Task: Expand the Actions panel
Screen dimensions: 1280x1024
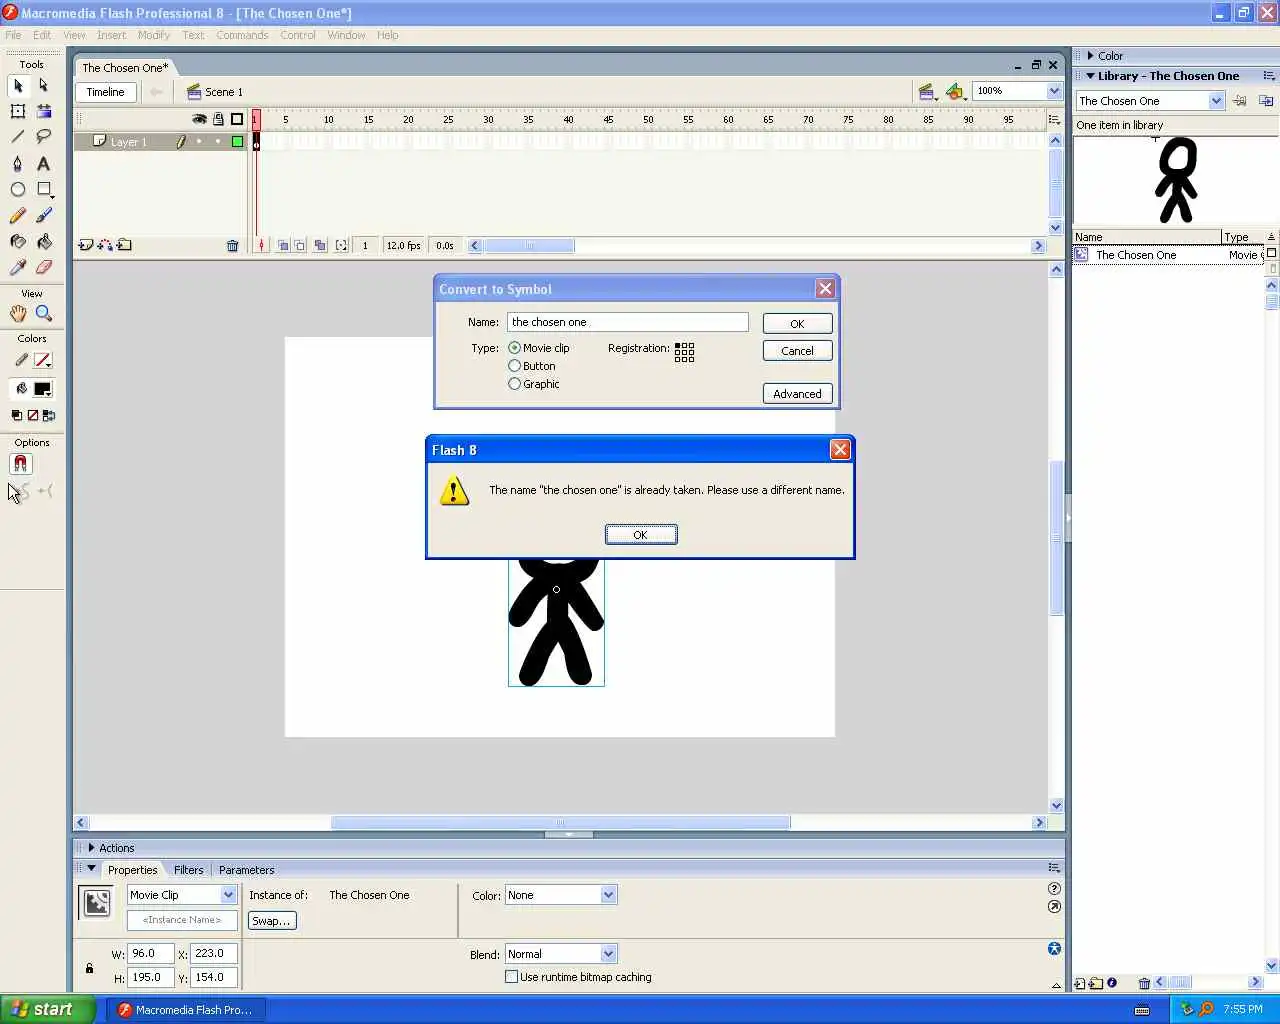Action: tap(91, 848)
